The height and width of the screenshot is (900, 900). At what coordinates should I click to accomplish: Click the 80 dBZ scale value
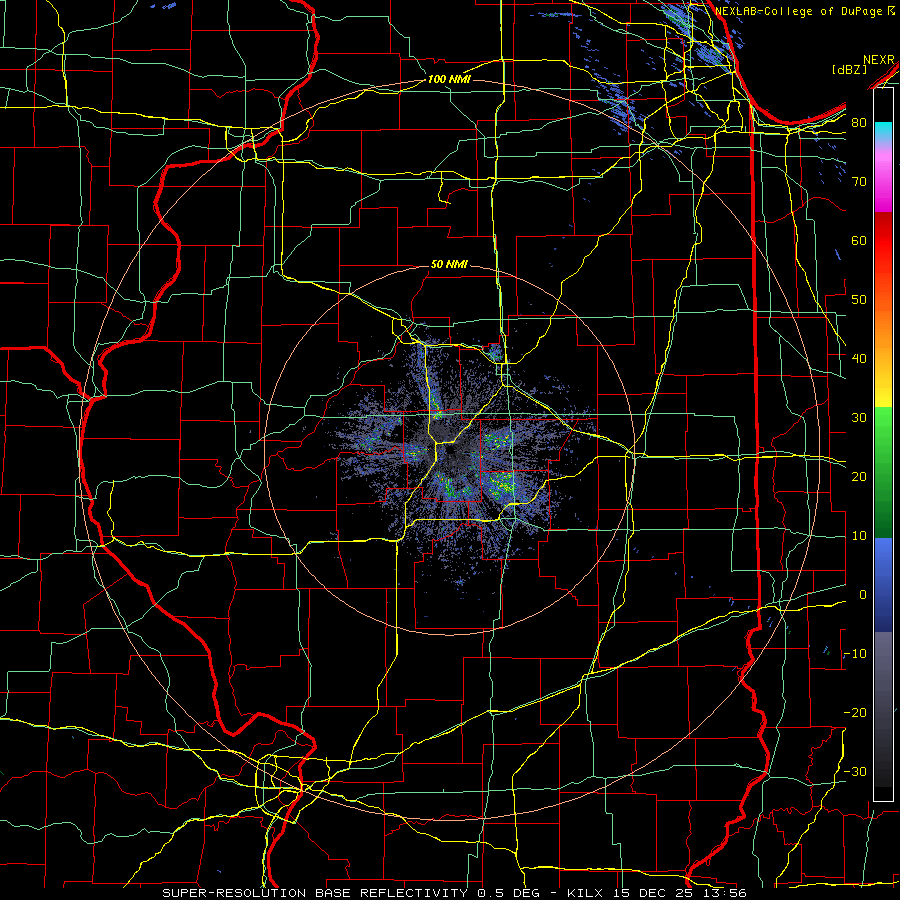pos(859,123)
